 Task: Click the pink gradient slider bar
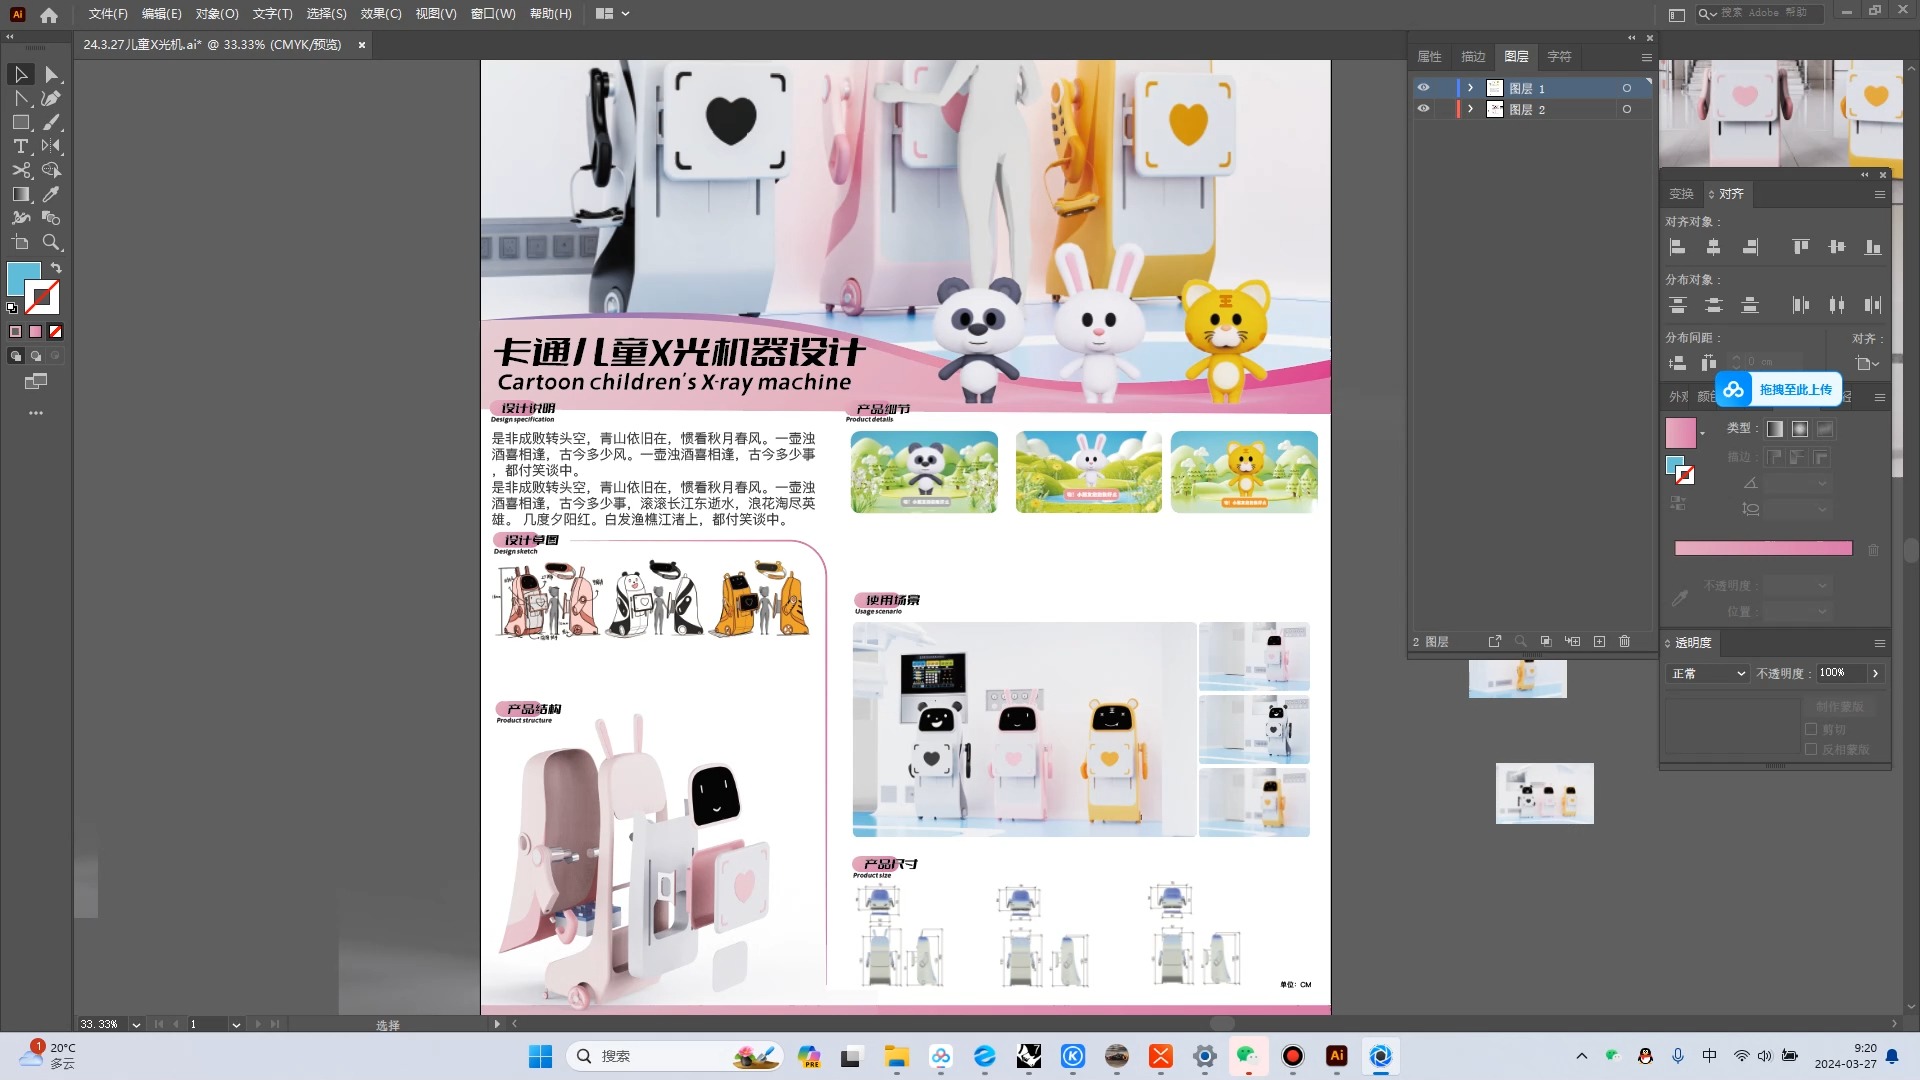pyautogui.click(x=1763, y=549)
